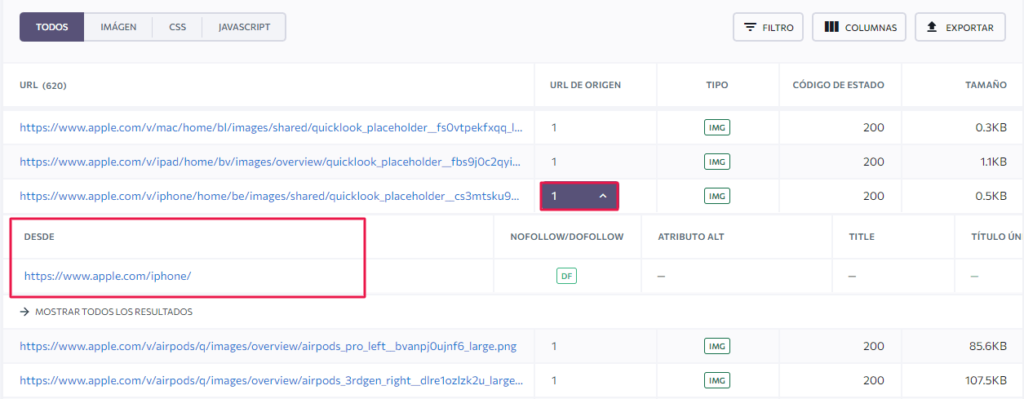This screenshot has height=399, width=1024.
Task: Click the IMG badge in airpods_3rdgen_right row
Action: 717,380
